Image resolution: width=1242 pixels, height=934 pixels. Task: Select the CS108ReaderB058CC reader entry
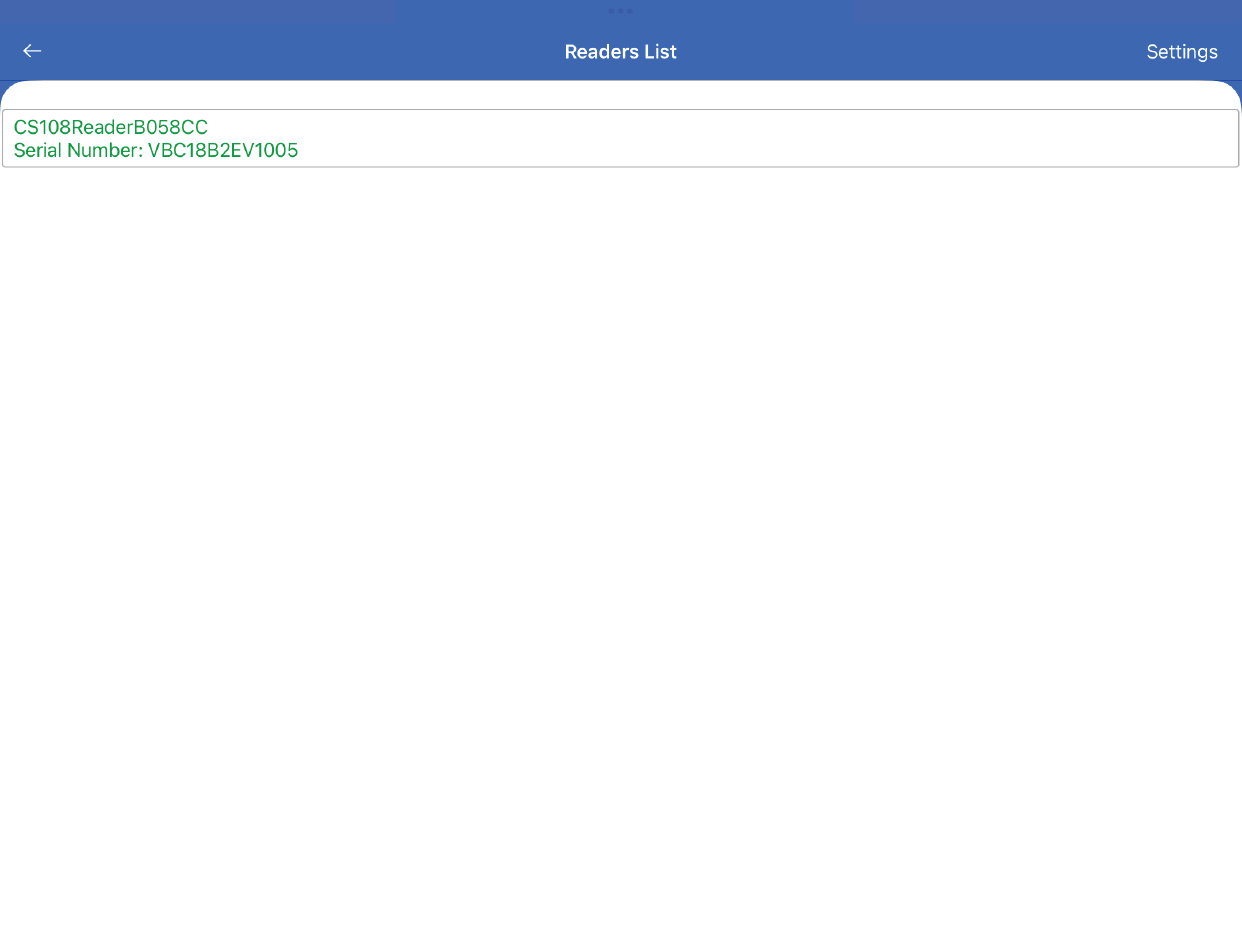point(620,138)
